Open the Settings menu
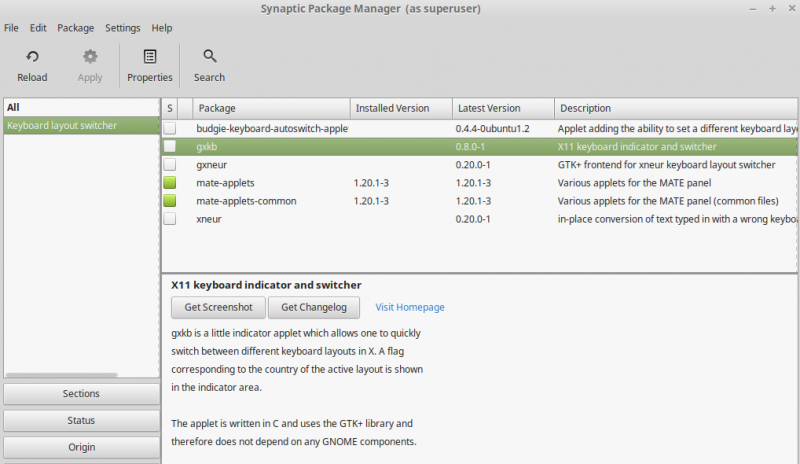 pyautogui.click(x=122, y=28)
